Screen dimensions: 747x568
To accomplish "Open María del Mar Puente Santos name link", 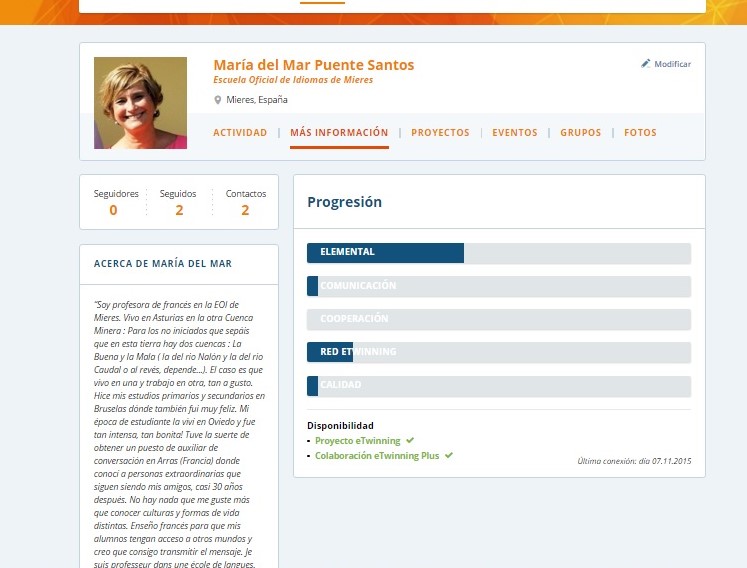I will (x=313, y=65).
